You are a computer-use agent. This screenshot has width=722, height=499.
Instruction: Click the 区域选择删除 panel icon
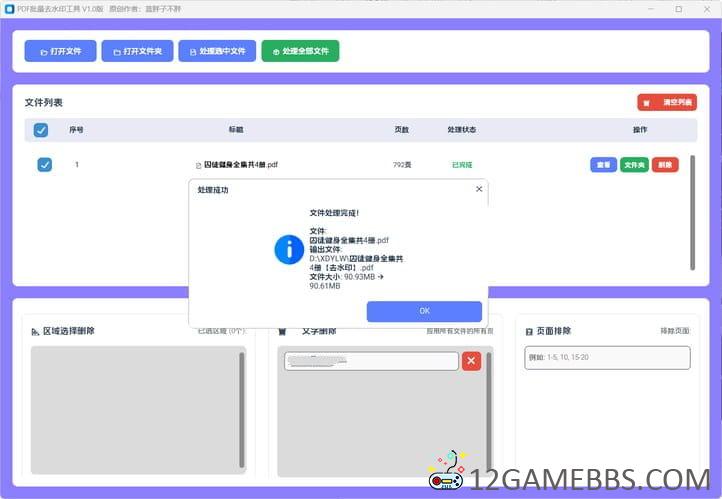[35, 331]
